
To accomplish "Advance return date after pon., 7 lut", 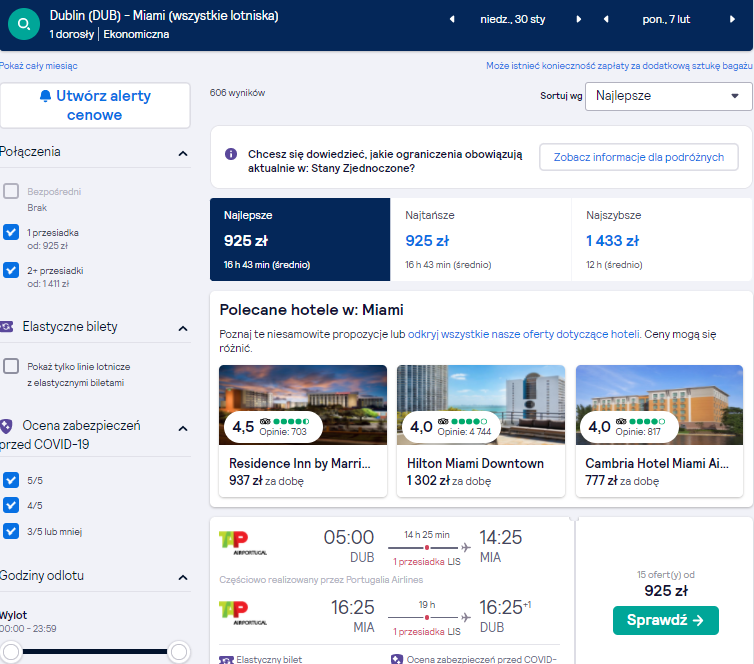I will 732,19.
